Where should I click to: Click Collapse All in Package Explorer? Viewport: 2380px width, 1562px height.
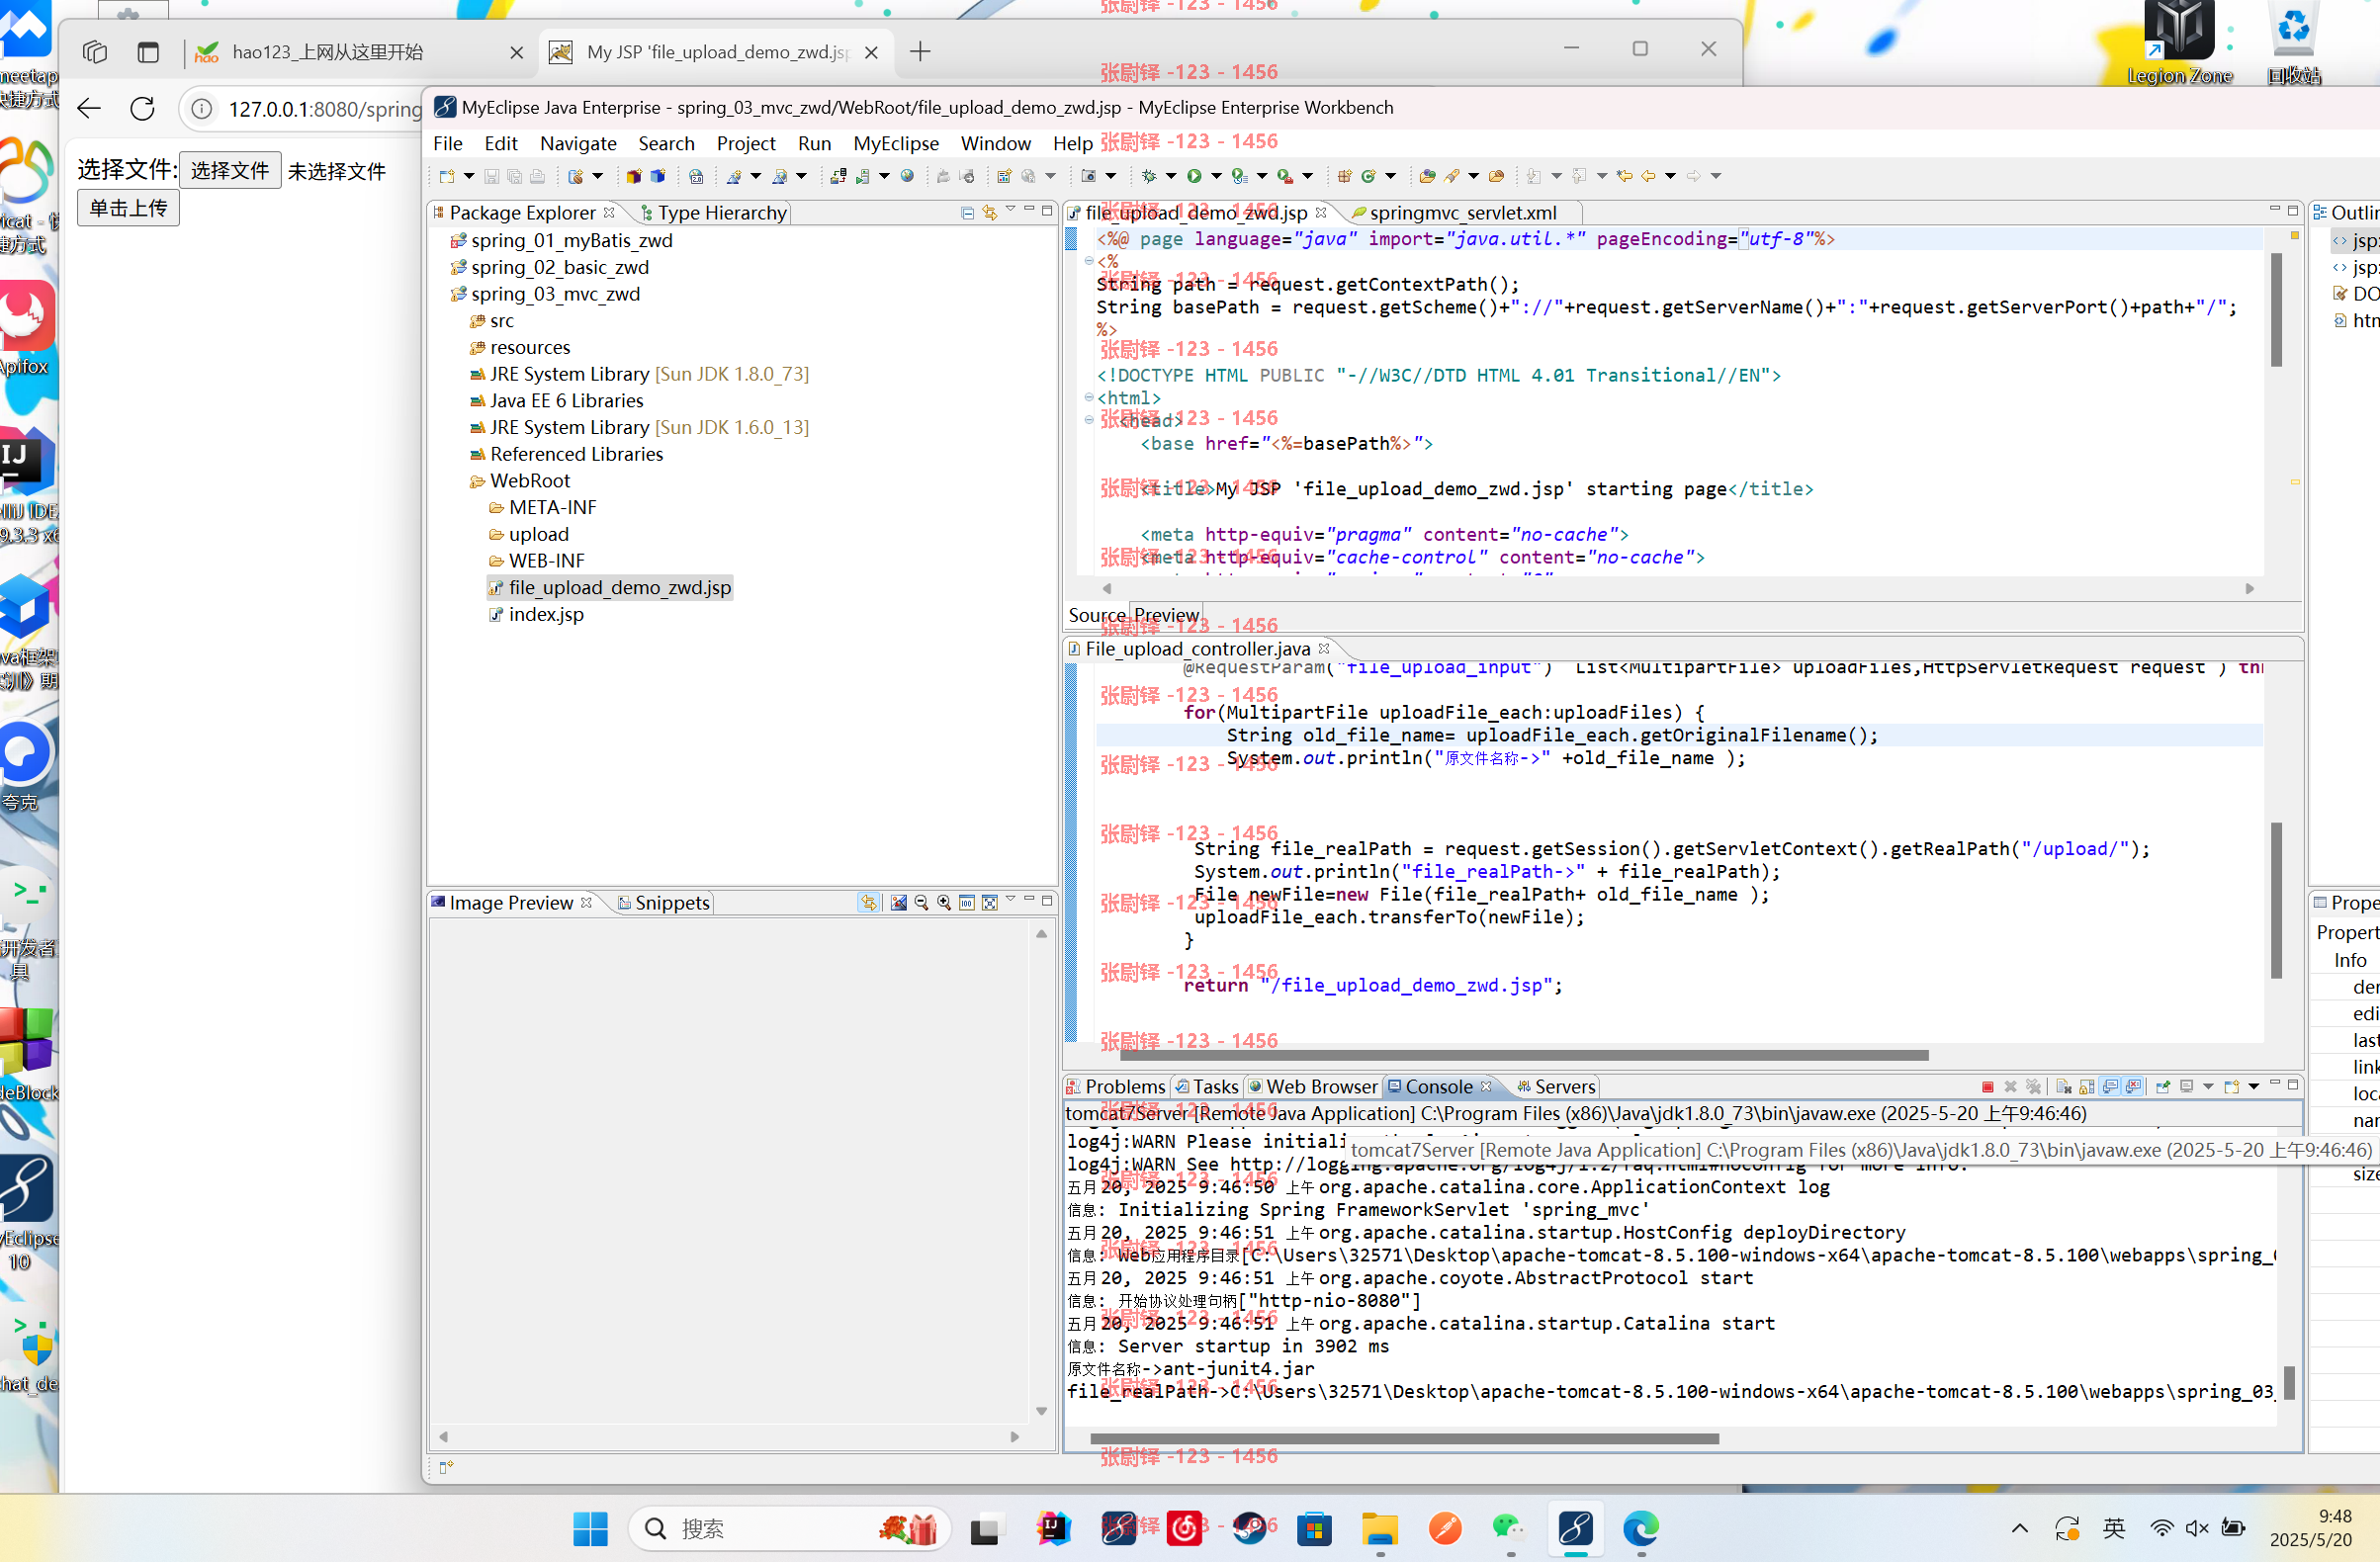[967, 212]
